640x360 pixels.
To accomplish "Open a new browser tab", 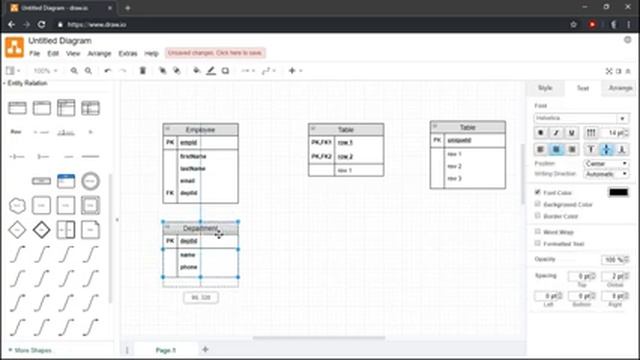I will (127, 8).
